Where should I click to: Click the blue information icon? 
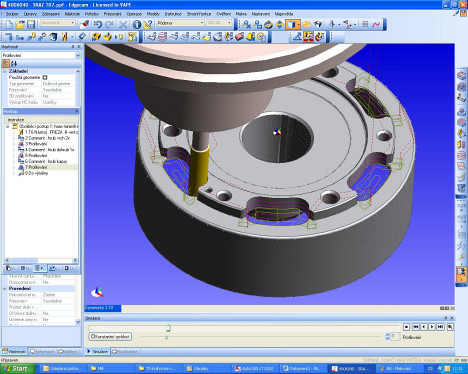(x=137, y=24)
